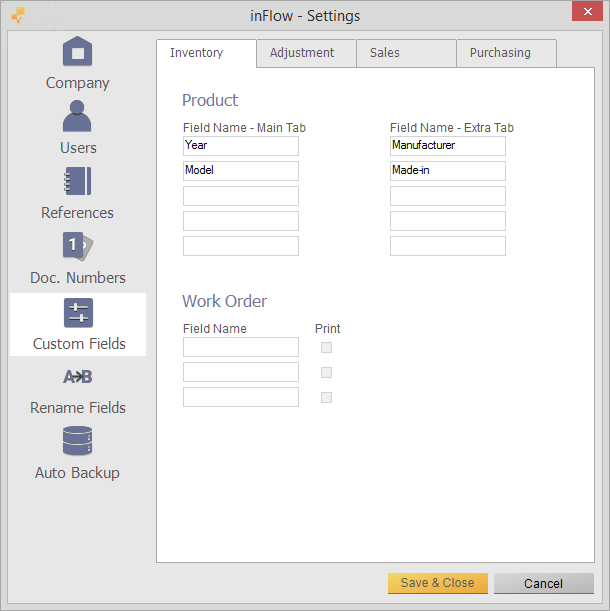Click the Field Name - Extra Tab label

coord(452,127)
